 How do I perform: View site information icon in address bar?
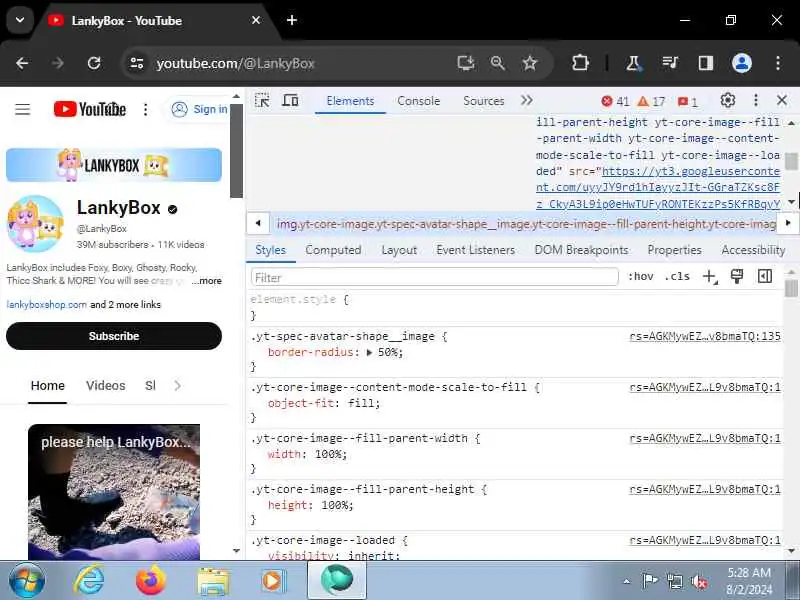137,63
